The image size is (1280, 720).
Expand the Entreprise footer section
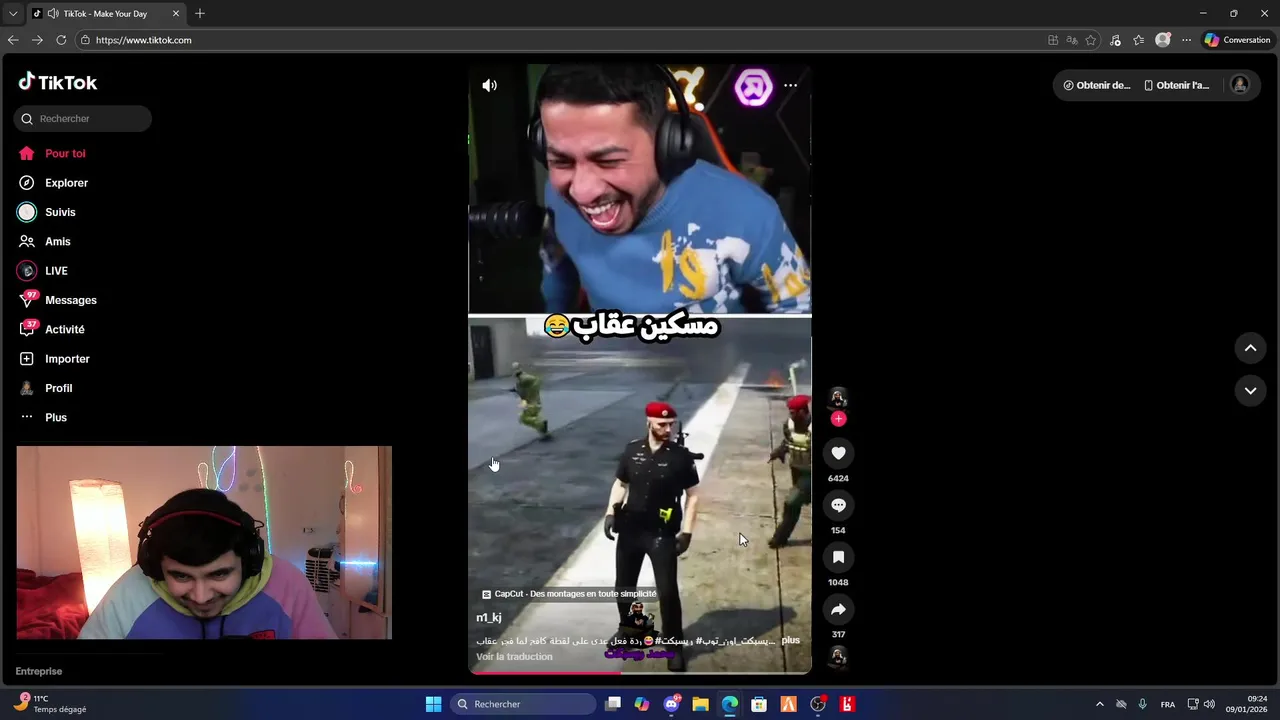pyautogui.click(x=39, y=671)
